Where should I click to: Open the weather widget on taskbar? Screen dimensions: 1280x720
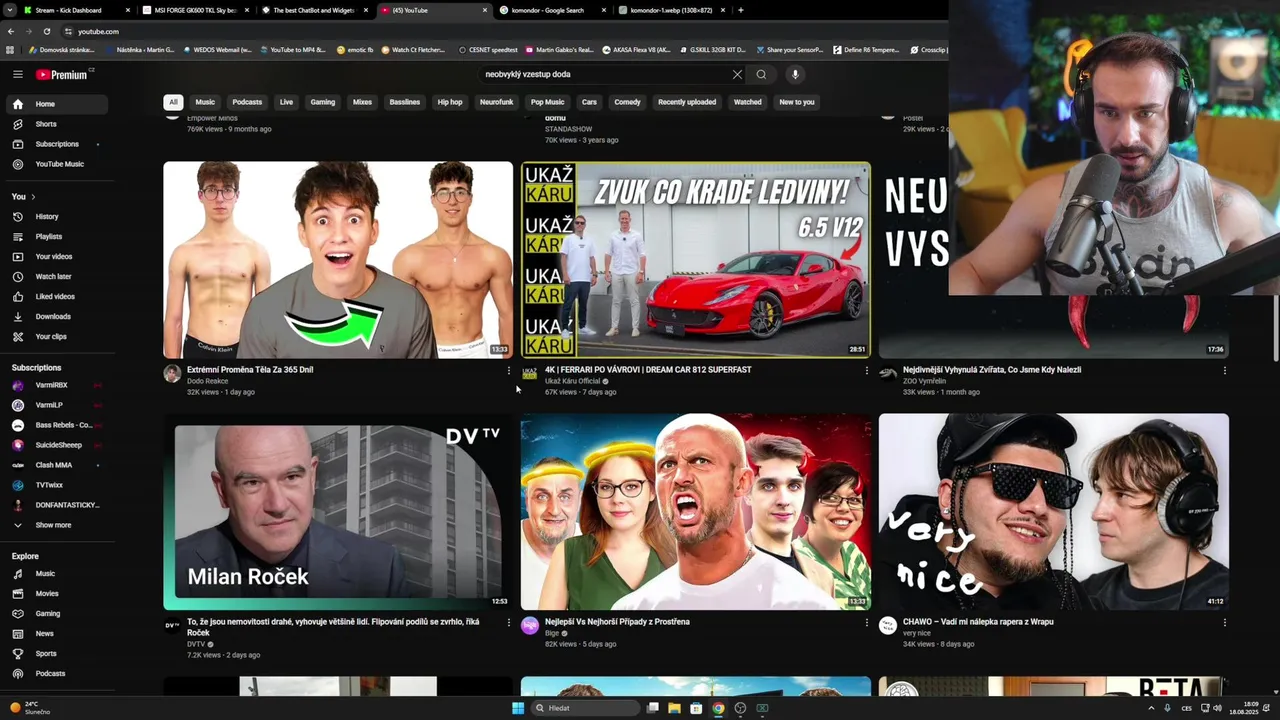pos(30,707)
